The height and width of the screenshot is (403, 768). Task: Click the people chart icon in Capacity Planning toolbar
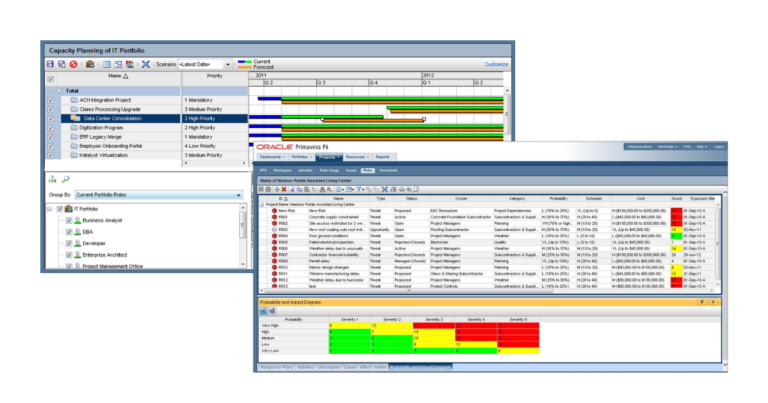[130, 64]
